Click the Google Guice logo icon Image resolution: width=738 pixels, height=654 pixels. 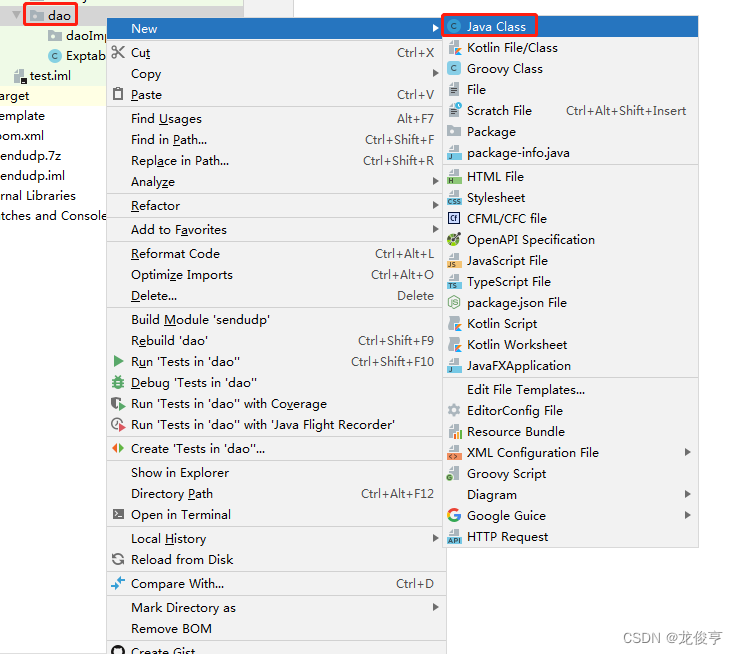(x=454, y=516)
